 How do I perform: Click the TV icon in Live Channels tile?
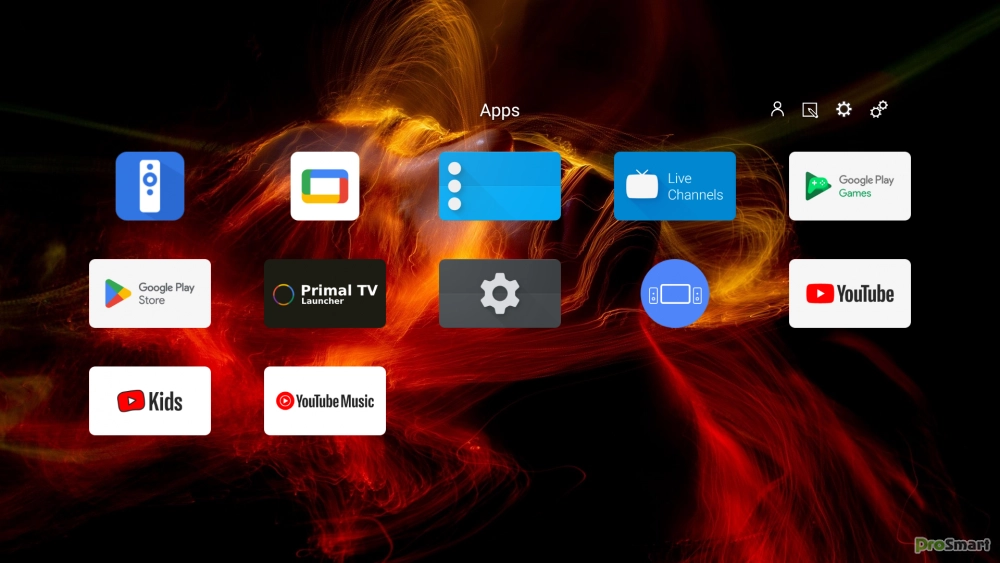[x=642, y=185]
